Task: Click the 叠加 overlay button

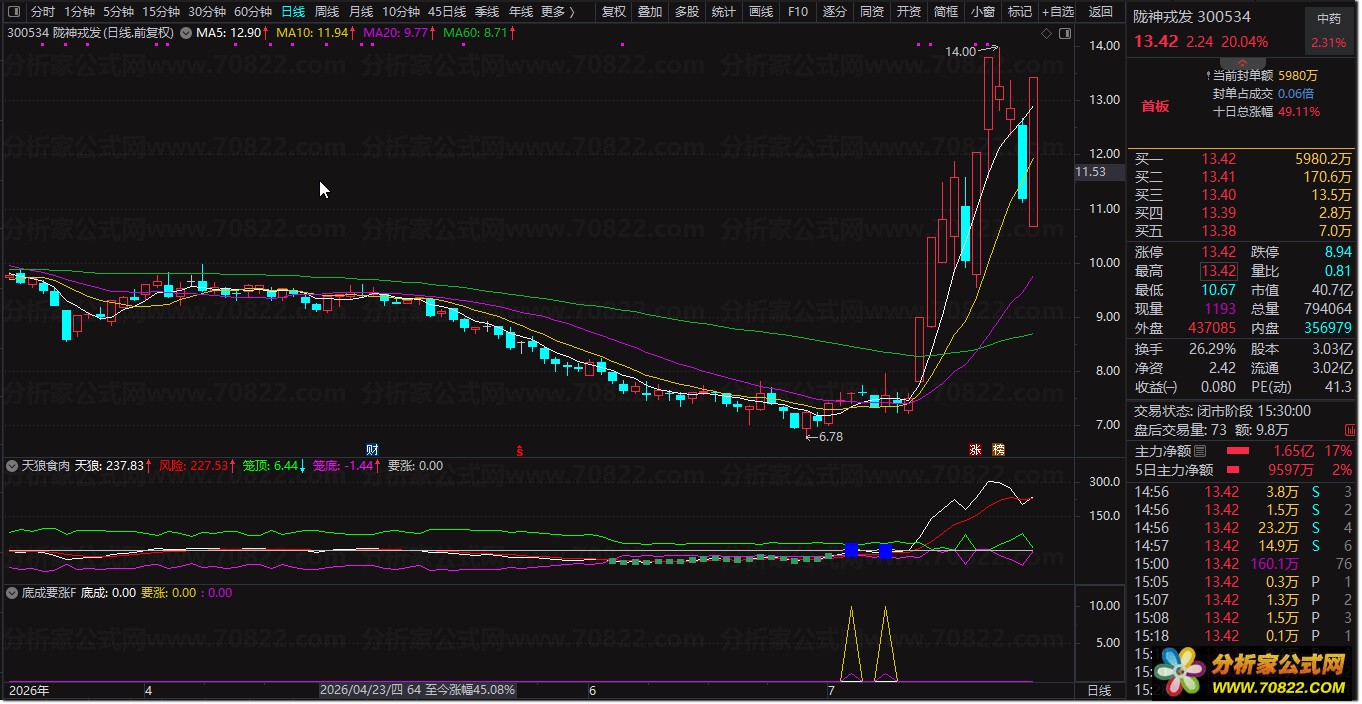Action: [650, 12]
